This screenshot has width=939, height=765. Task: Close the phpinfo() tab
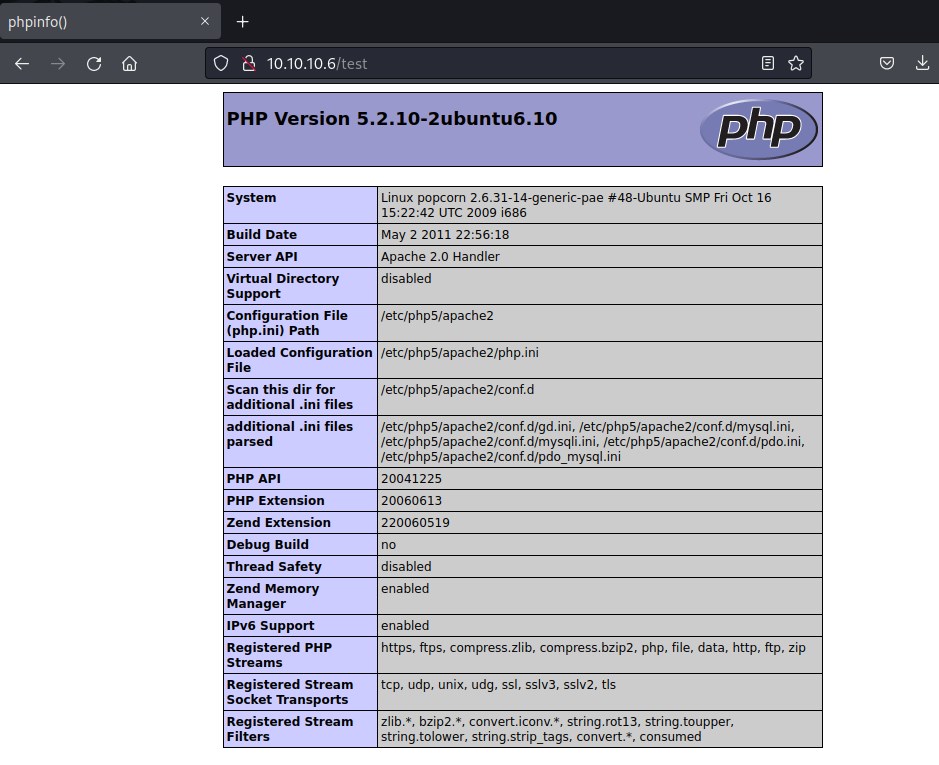point(205,22)
